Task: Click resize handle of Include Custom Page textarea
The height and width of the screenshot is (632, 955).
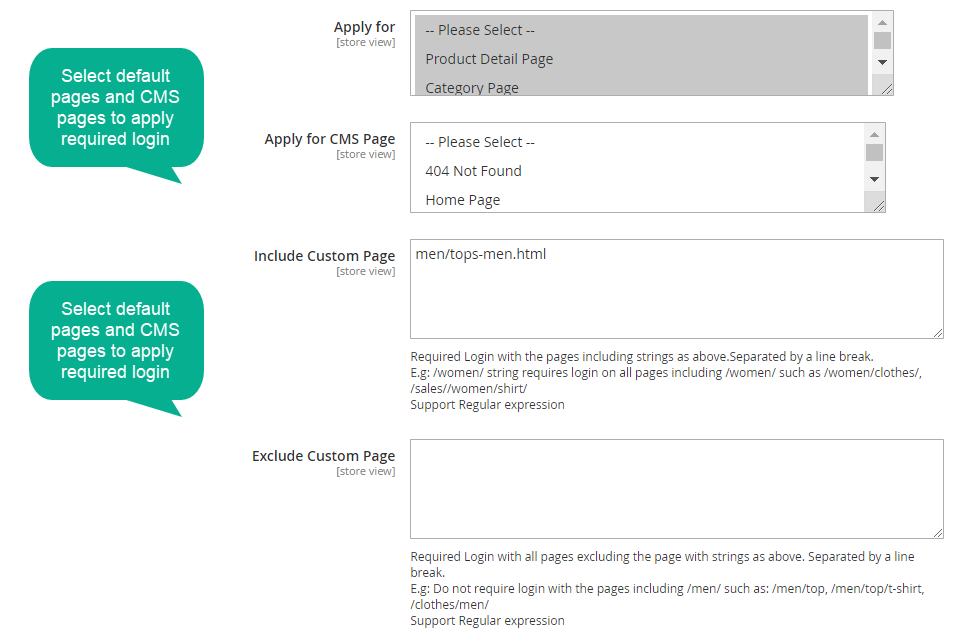Action: (937, 332)
